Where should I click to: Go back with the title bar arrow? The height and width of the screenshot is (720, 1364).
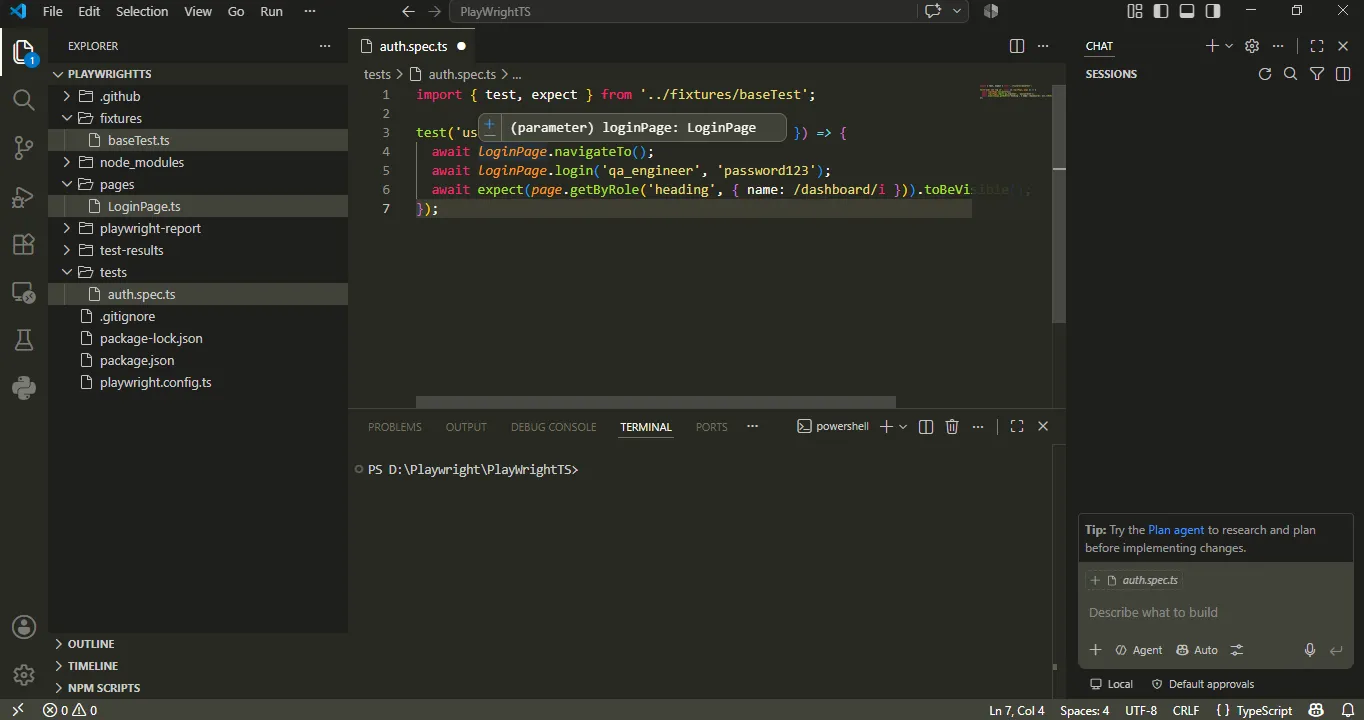click(408, 12)
